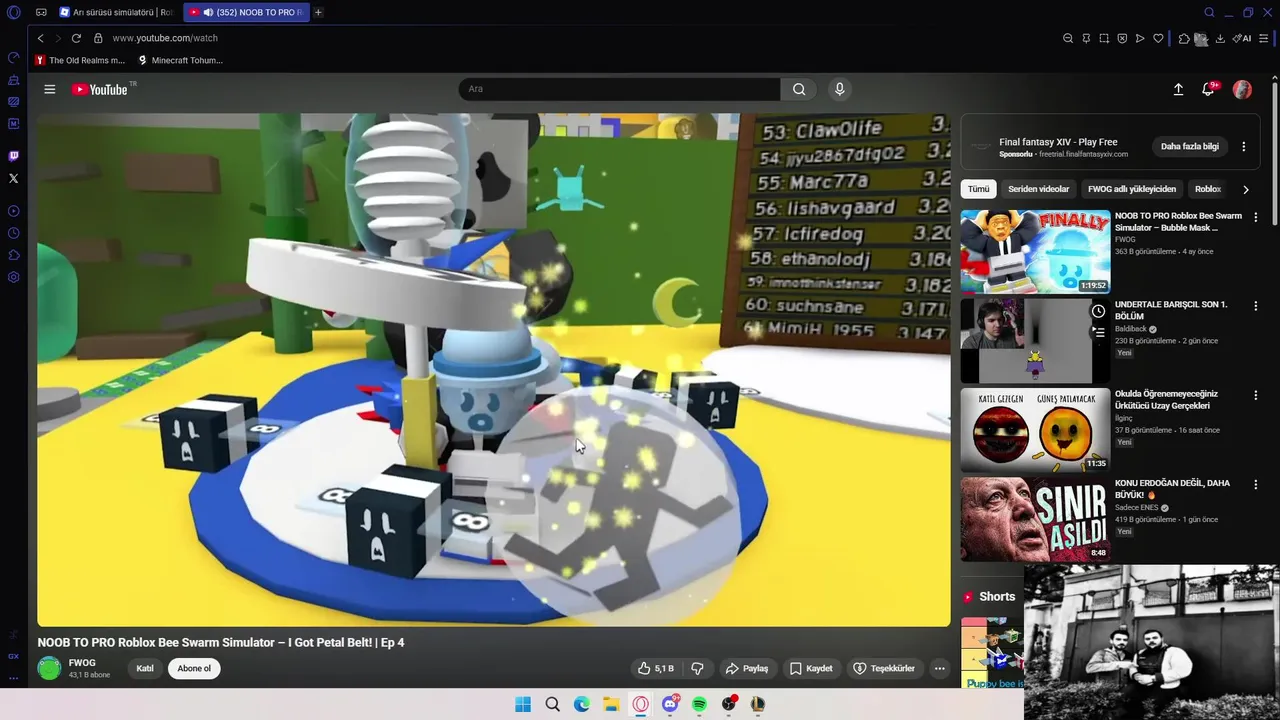Open History clock icon in sidebar
Image resolution: width=1280 pixels, height=720 pixels.
tap(14, 233)
